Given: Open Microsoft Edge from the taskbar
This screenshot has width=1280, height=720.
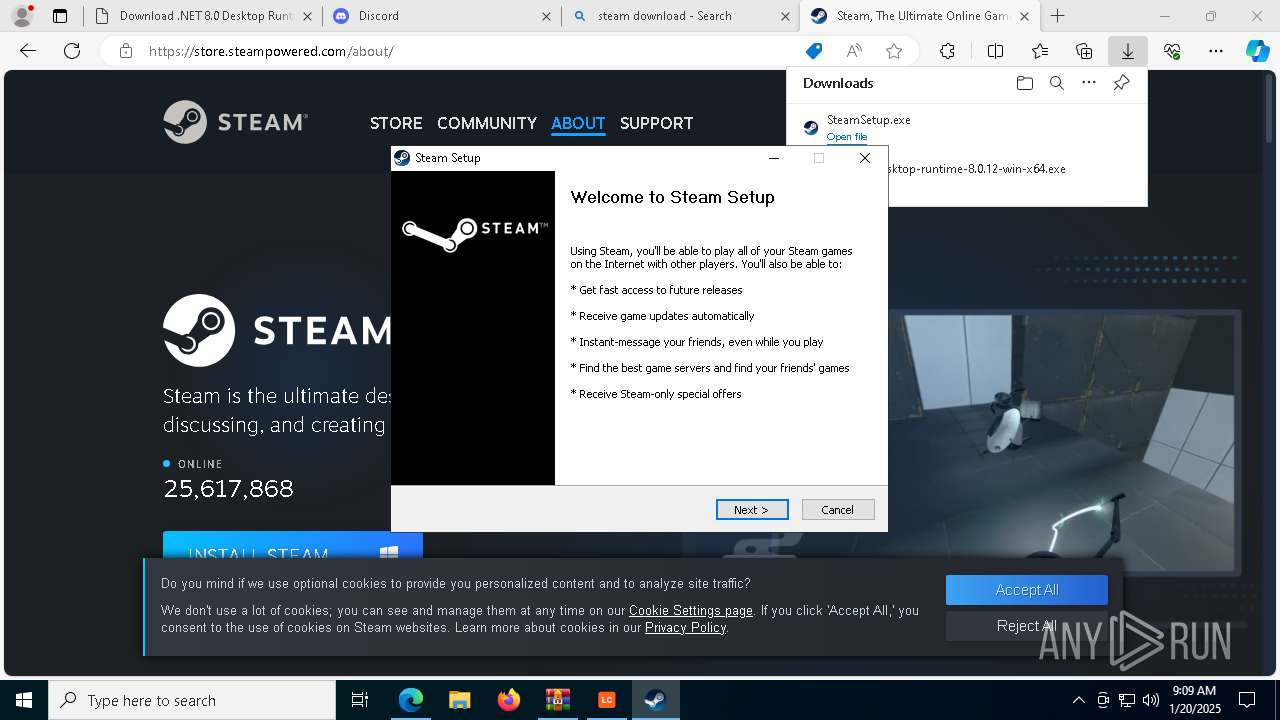Looking at the screenshot, I should coord(410,700).
